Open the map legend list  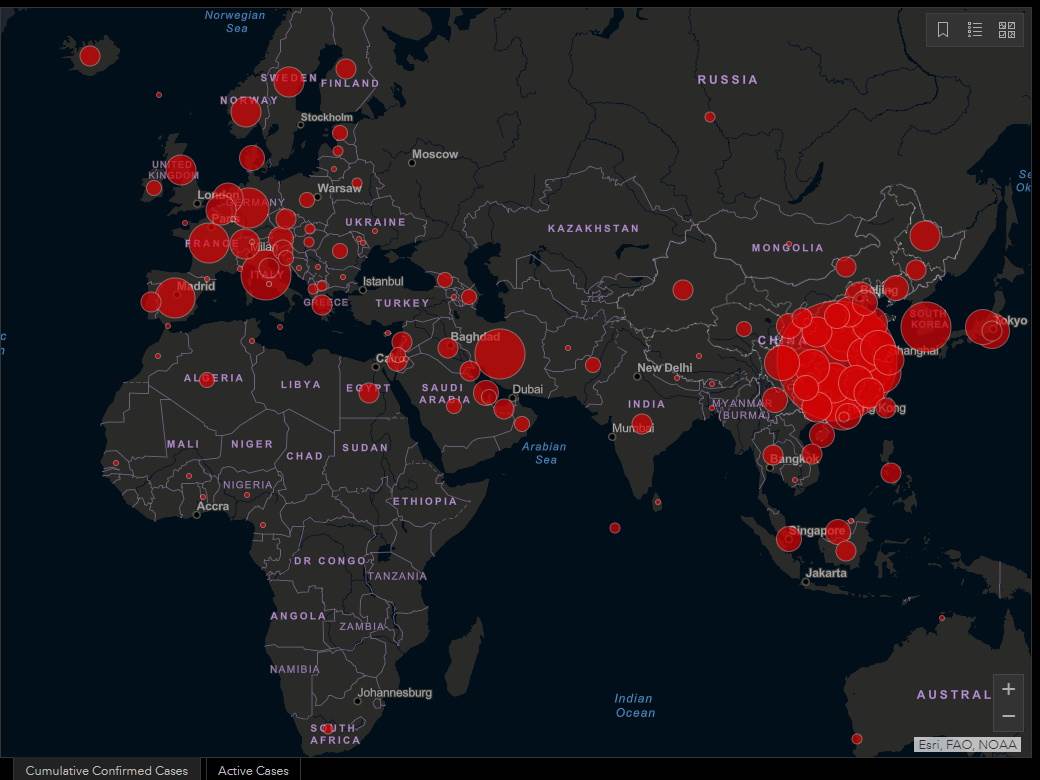[x=974, y=30]
